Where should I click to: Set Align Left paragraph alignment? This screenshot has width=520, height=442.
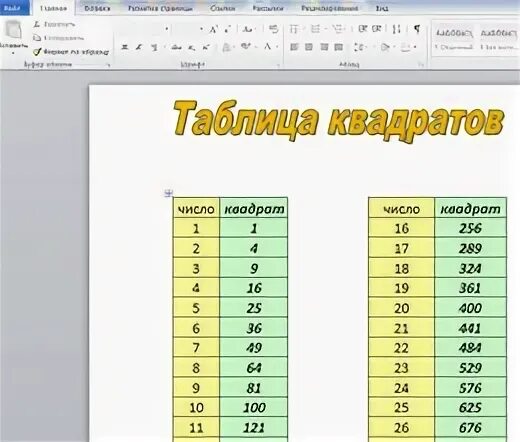[294, 47]
